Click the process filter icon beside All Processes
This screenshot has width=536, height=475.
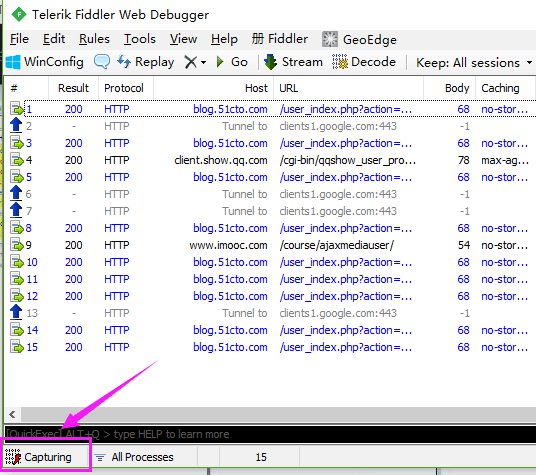point(100,457)
